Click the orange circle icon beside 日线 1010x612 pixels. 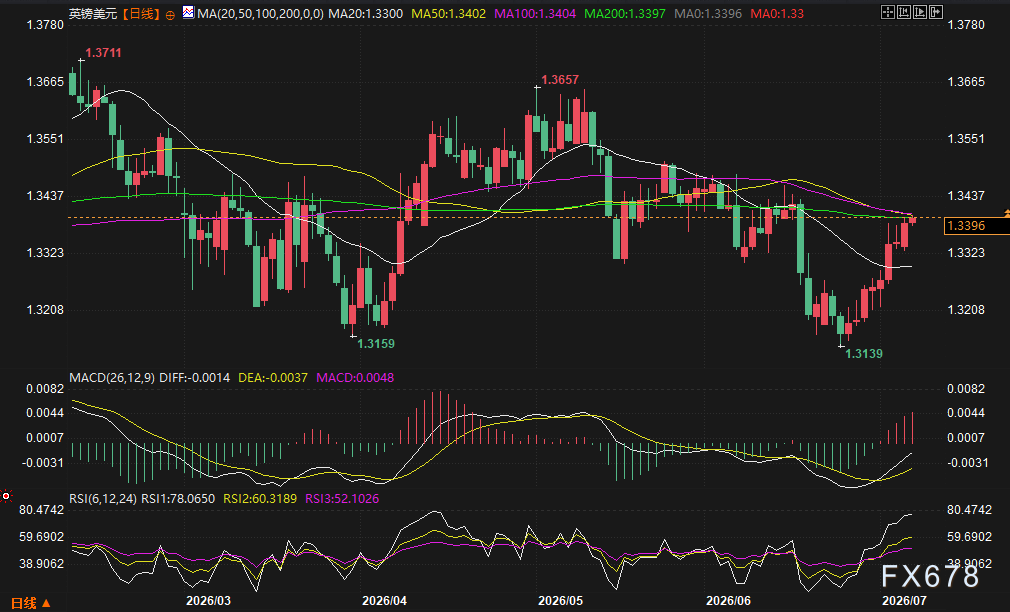[170, 15]
